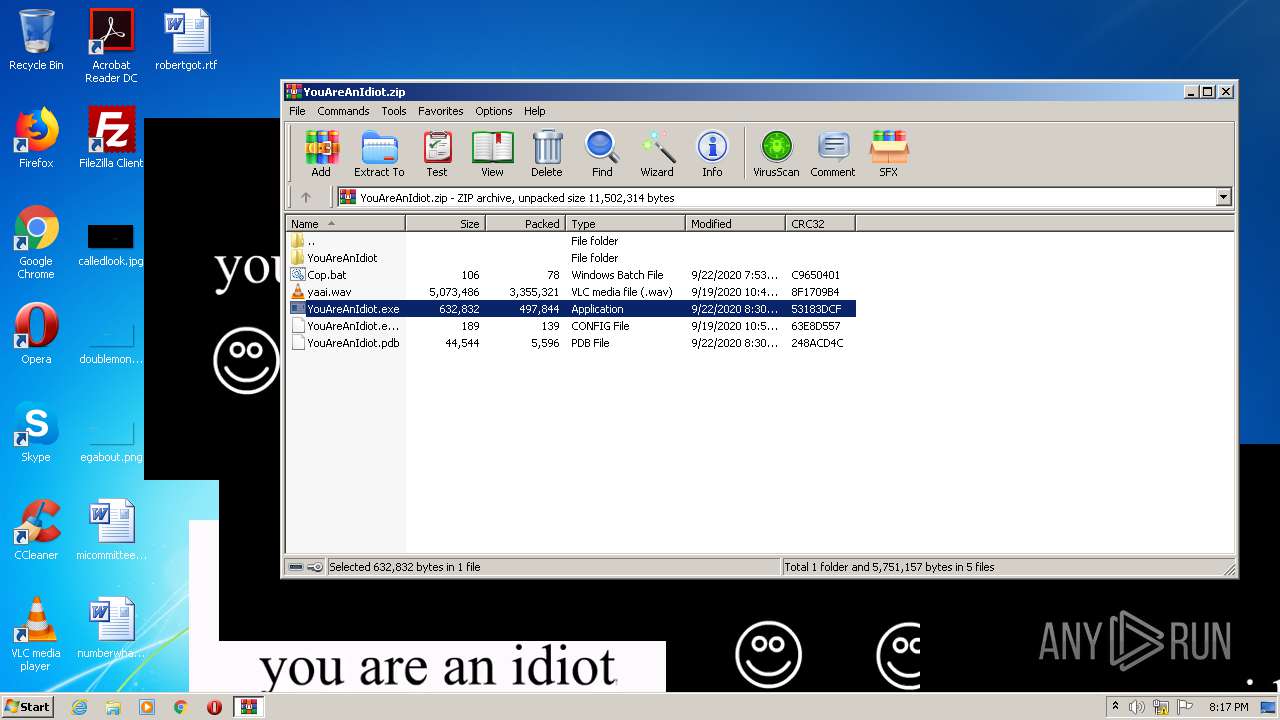
Task: Click the Add toolbar icon in WinRAR
Action: tap(321, 154)
